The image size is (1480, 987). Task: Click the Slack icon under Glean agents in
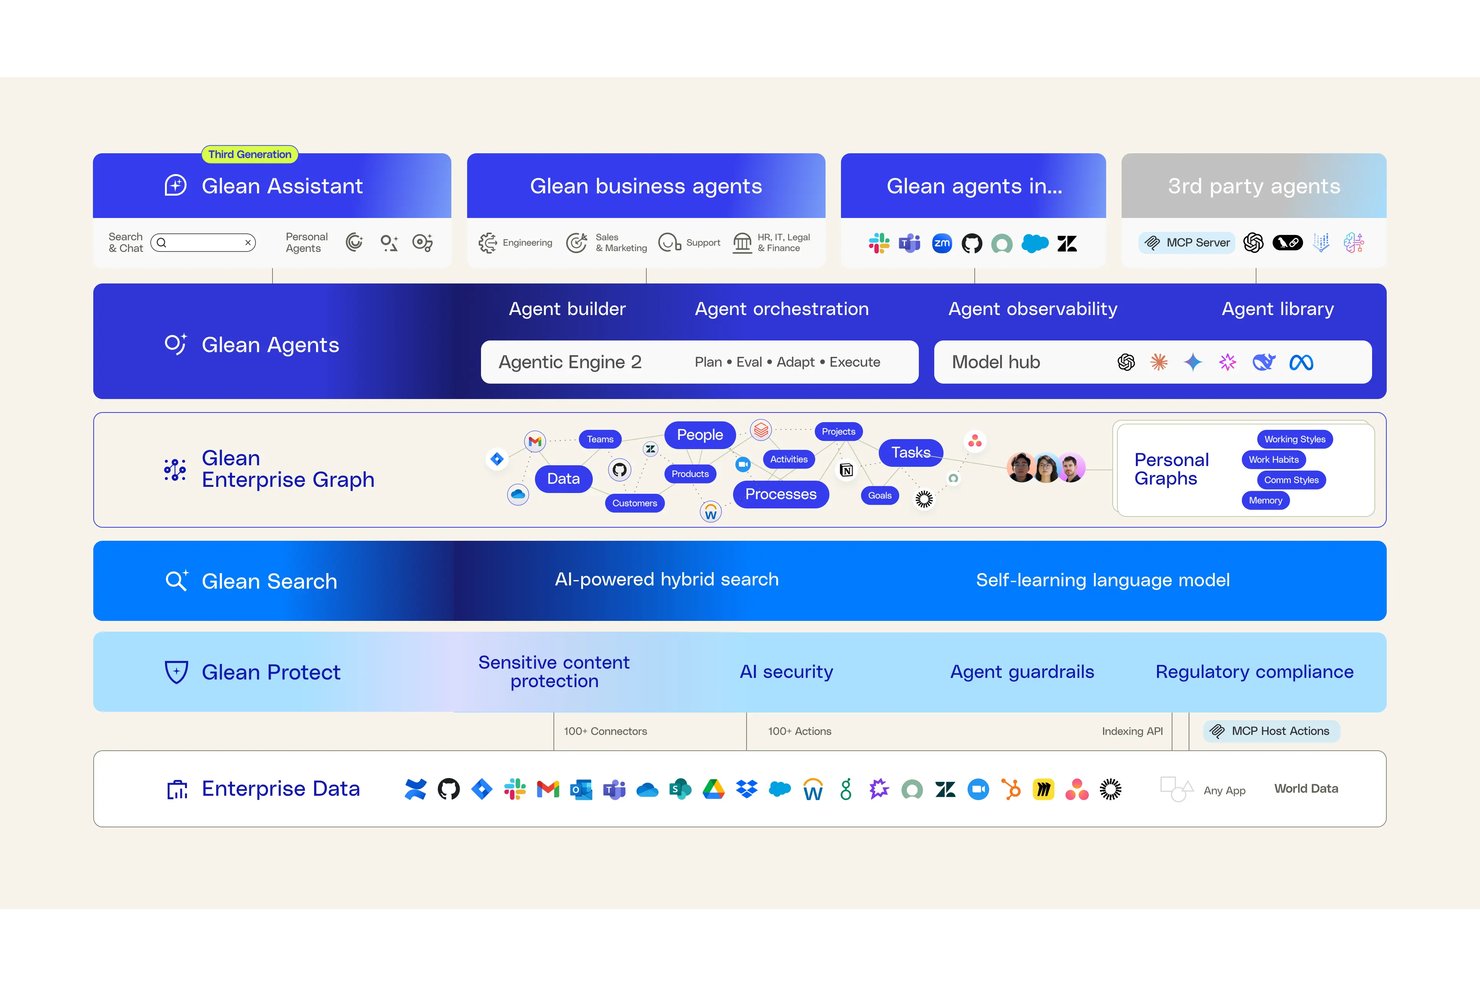879,243
